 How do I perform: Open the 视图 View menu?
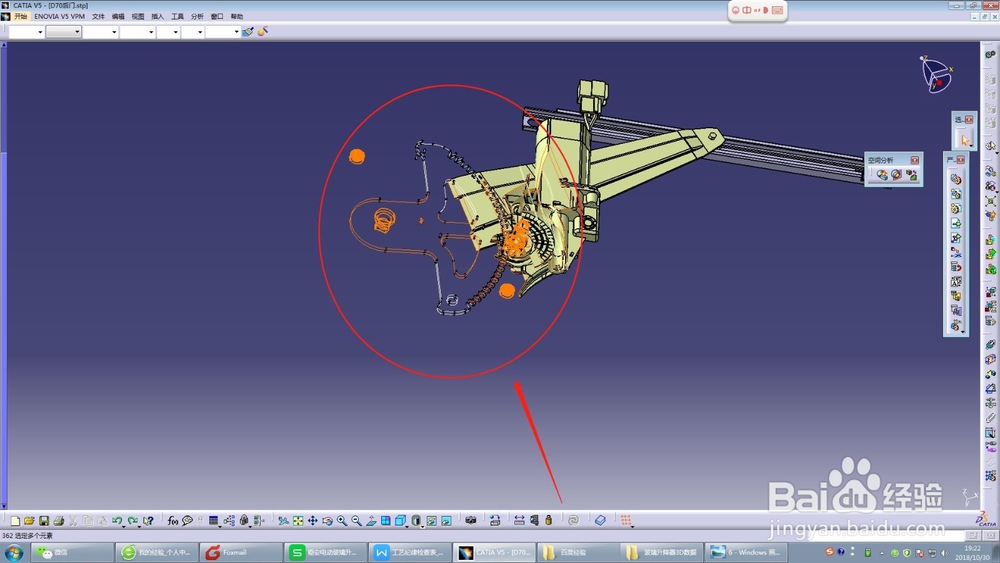[x=138, y=17]
